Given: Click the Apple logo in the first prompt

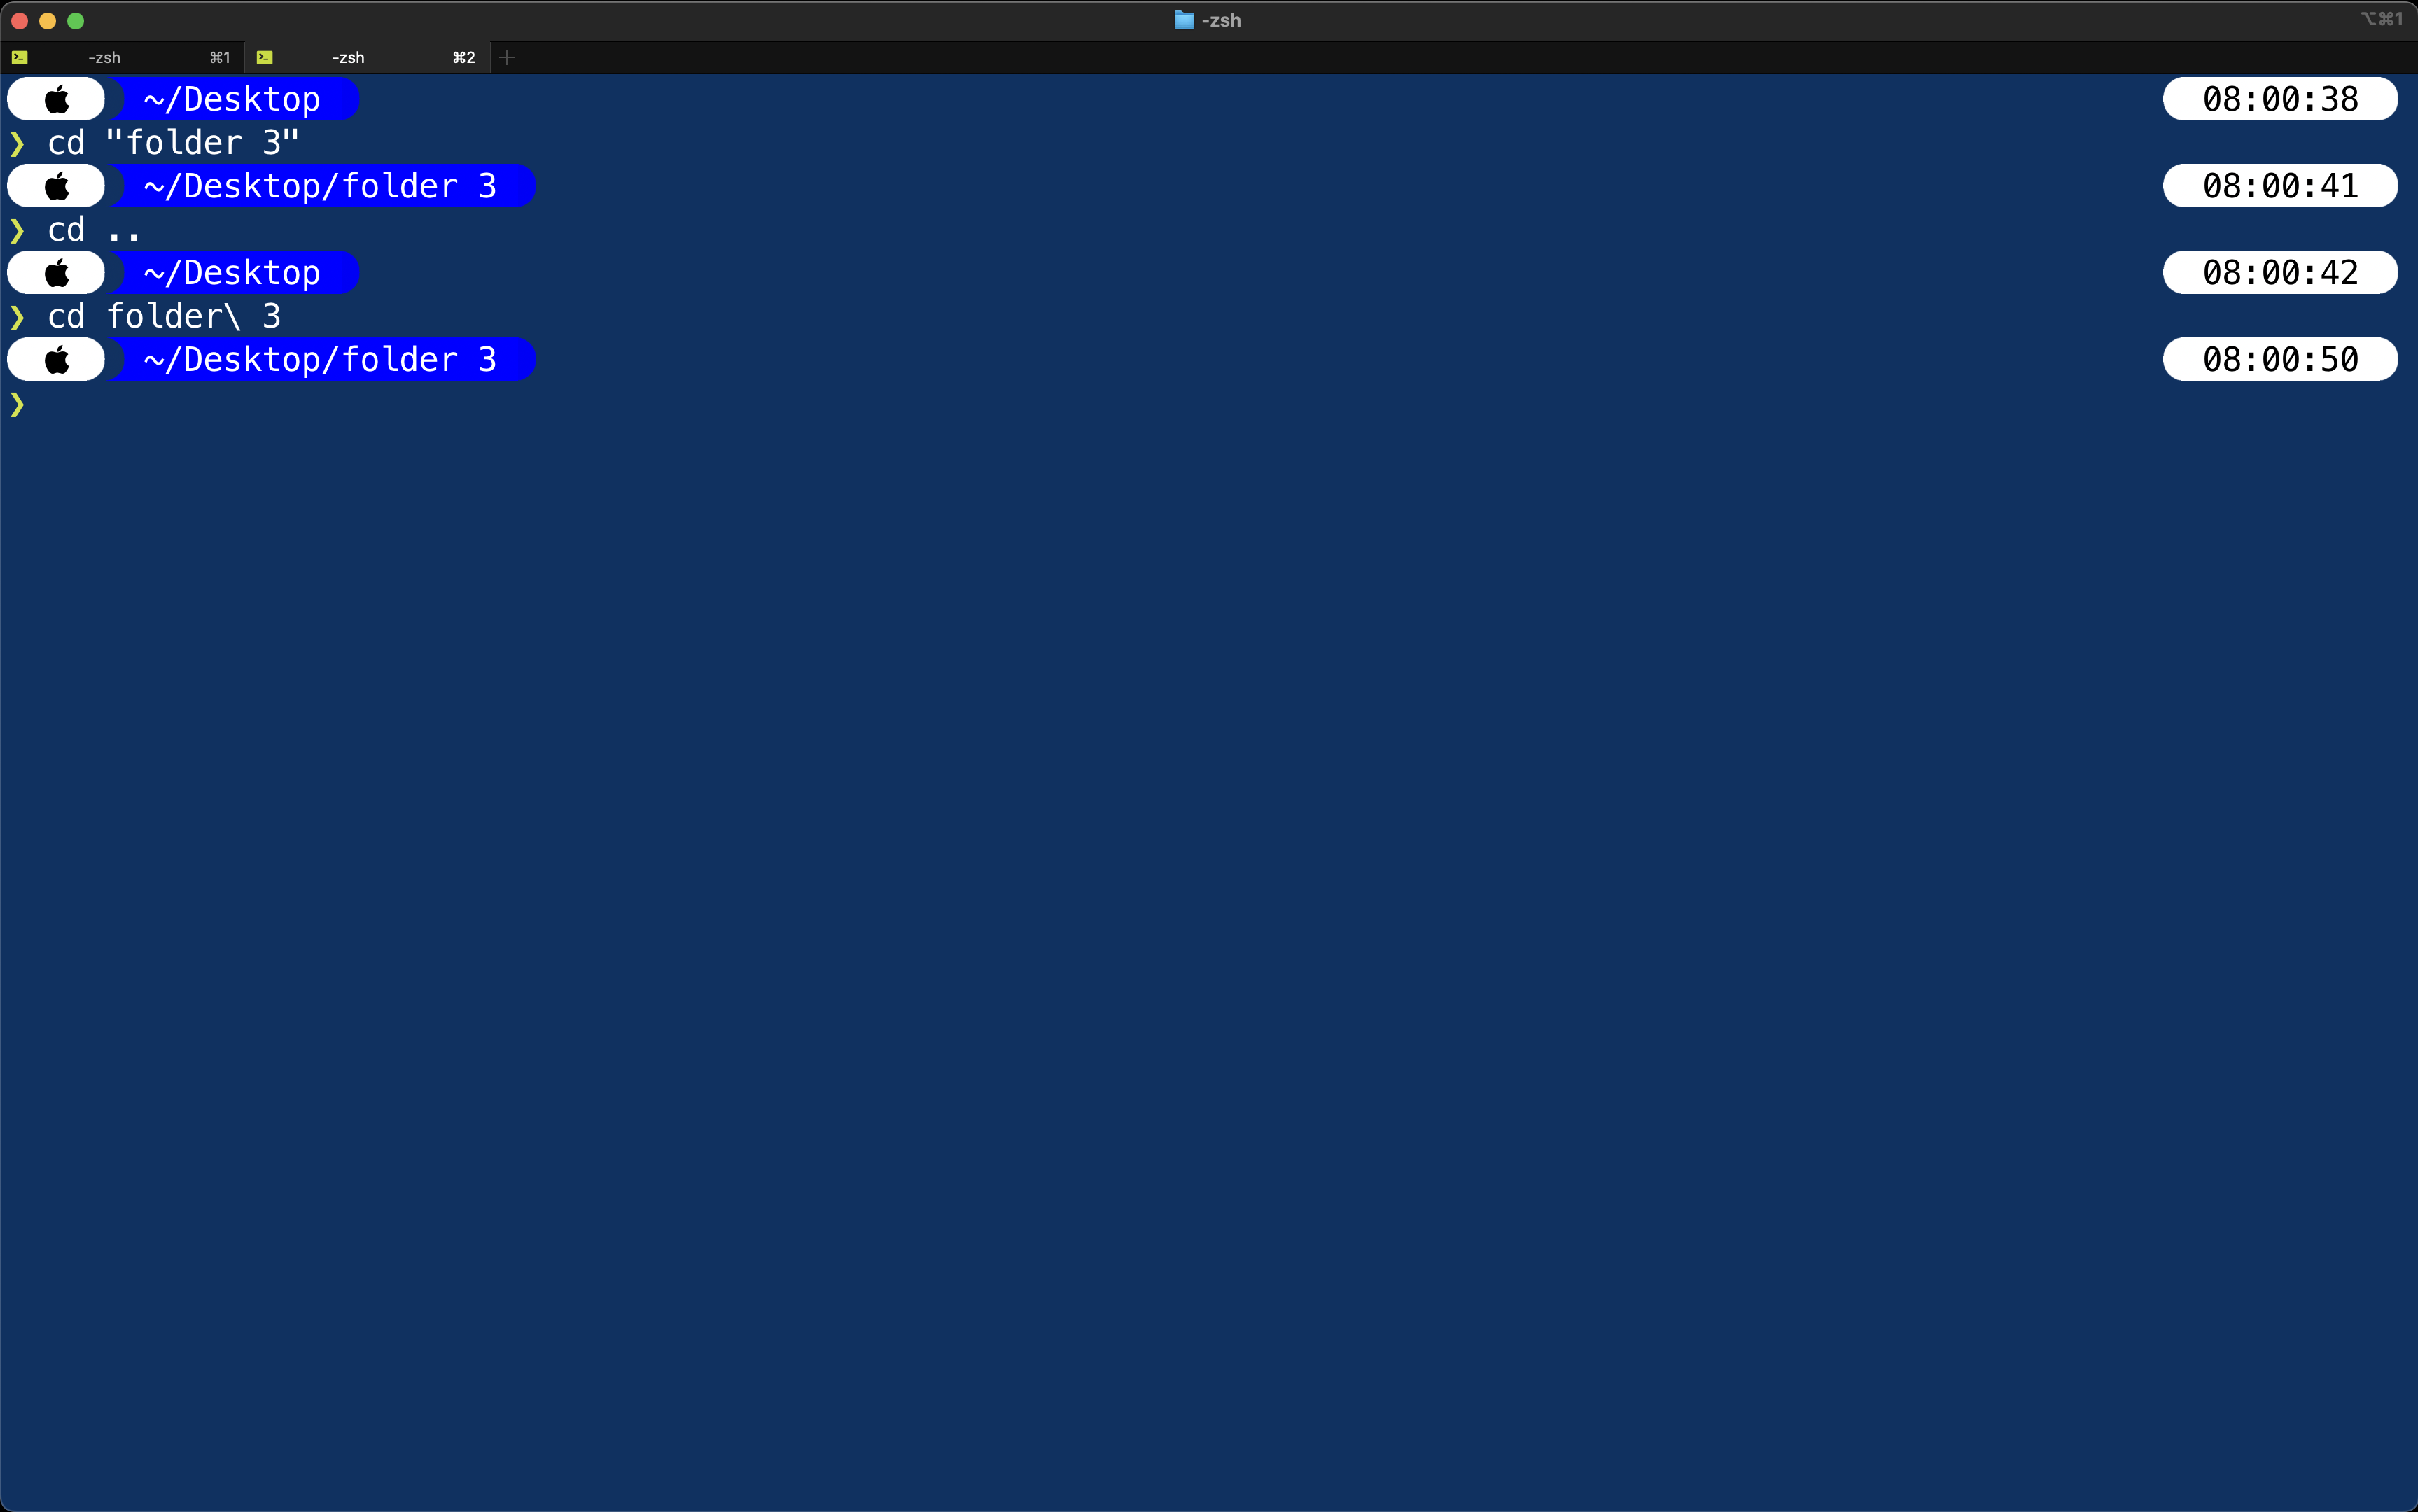Looking at the screenshot, I should coord(58,99).
